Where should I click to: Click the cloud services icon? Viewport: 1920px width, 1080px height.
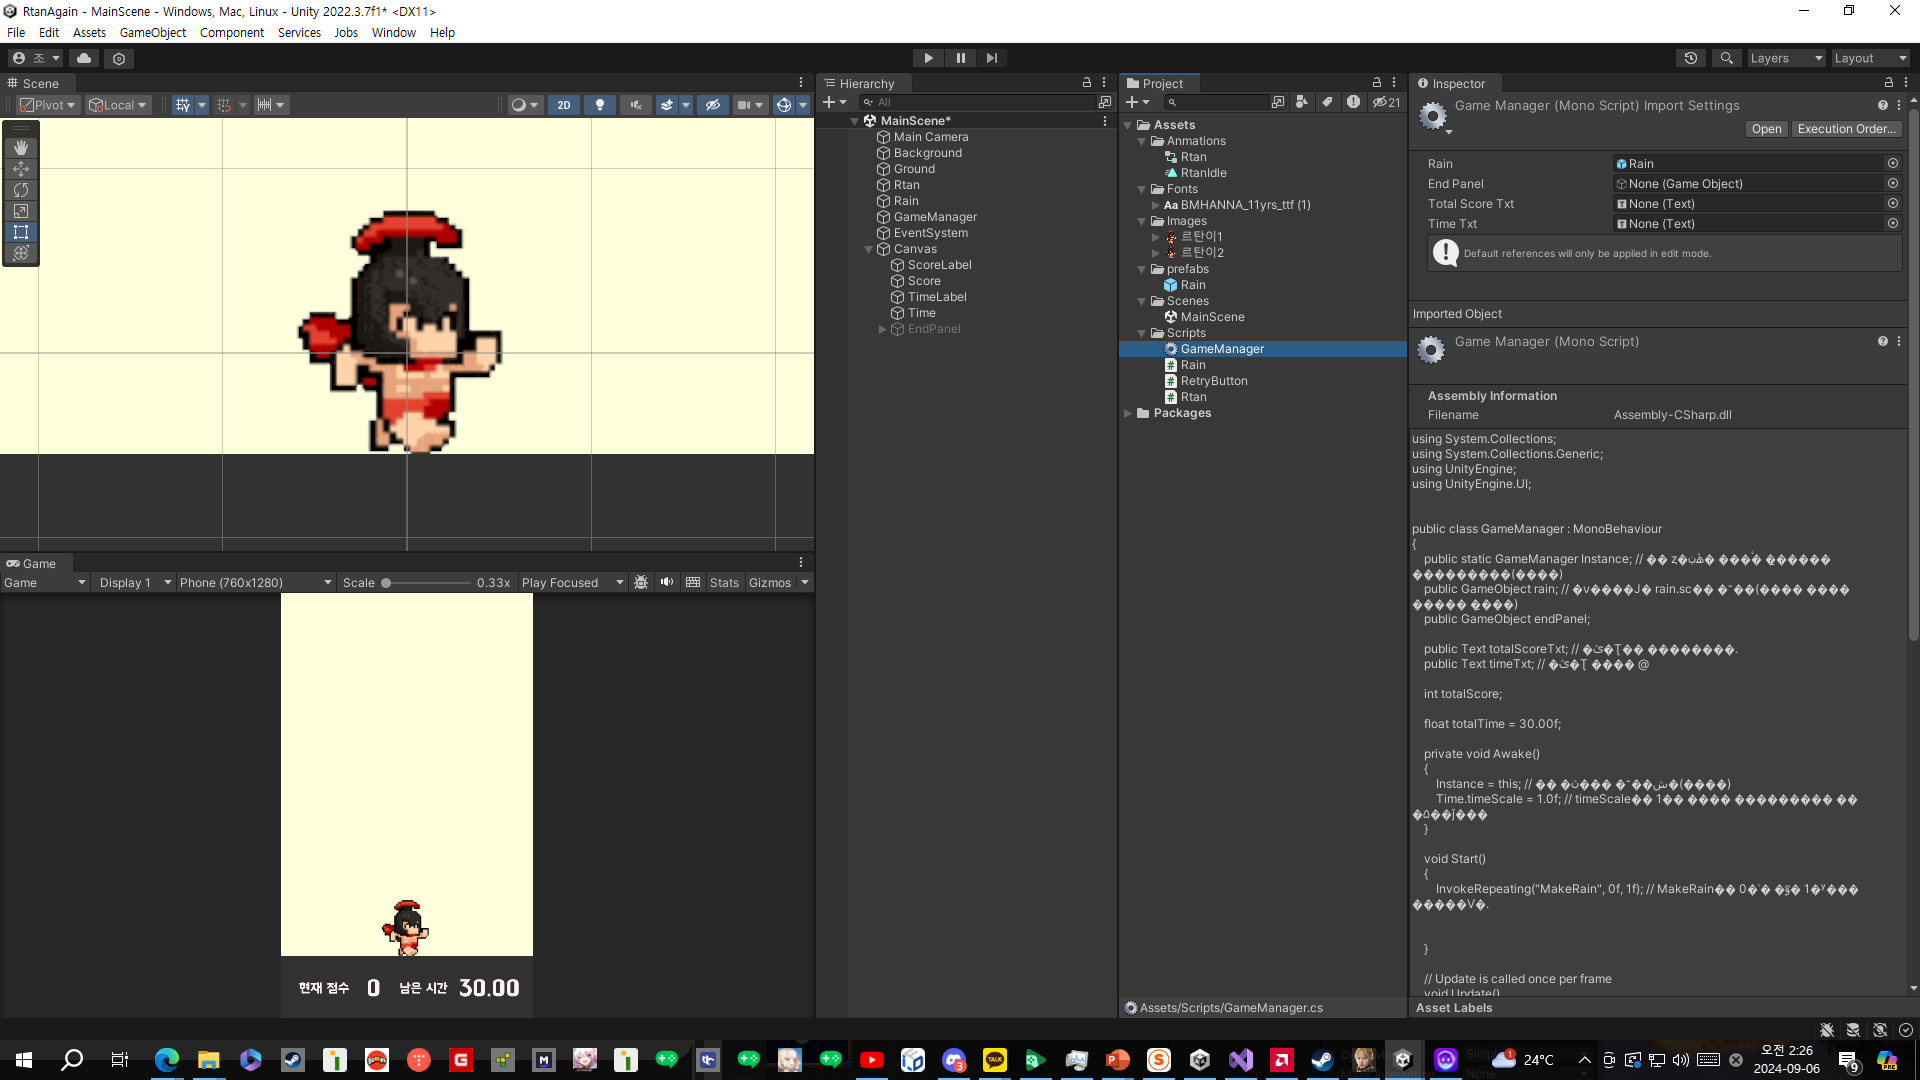click(x=84, y=58)
